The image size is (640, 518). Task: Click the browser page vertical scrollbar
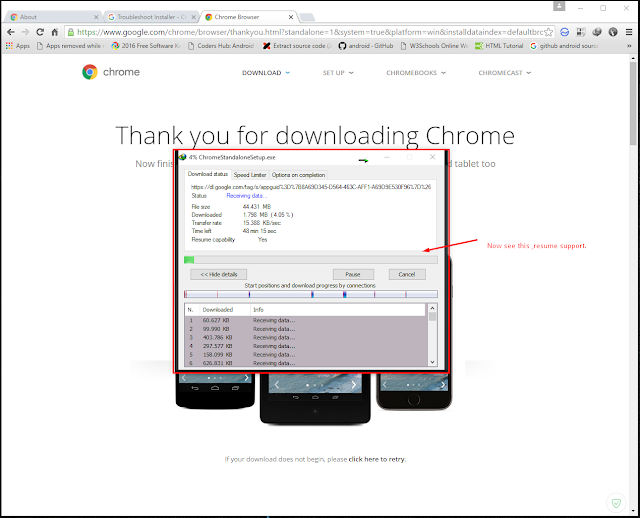[633, 102]
